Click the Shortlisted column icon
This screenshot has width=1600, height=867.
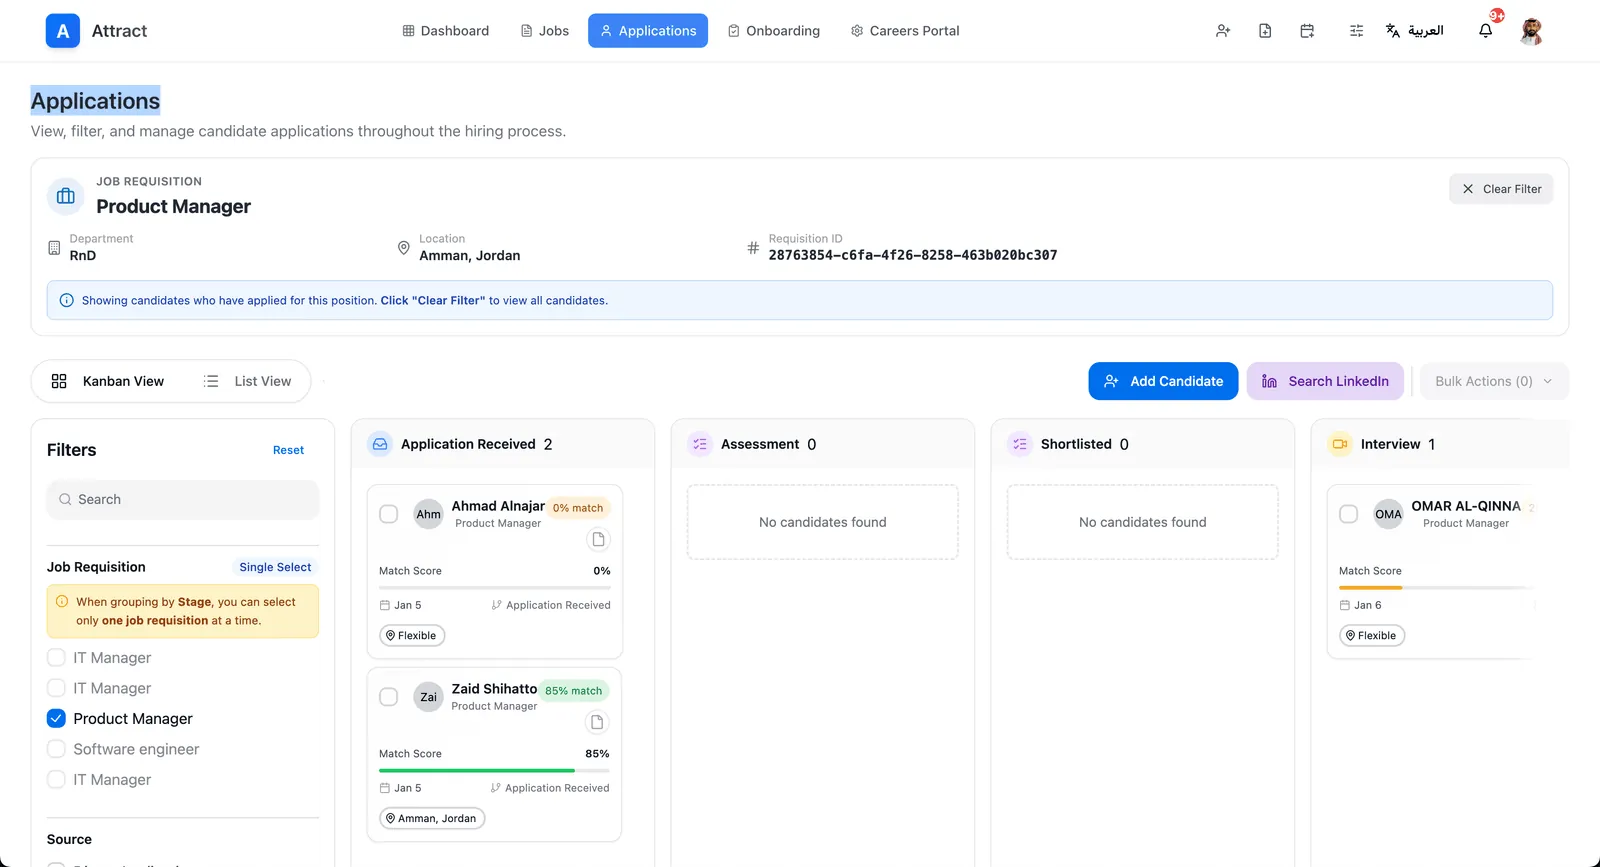[x=1020, y=444]
